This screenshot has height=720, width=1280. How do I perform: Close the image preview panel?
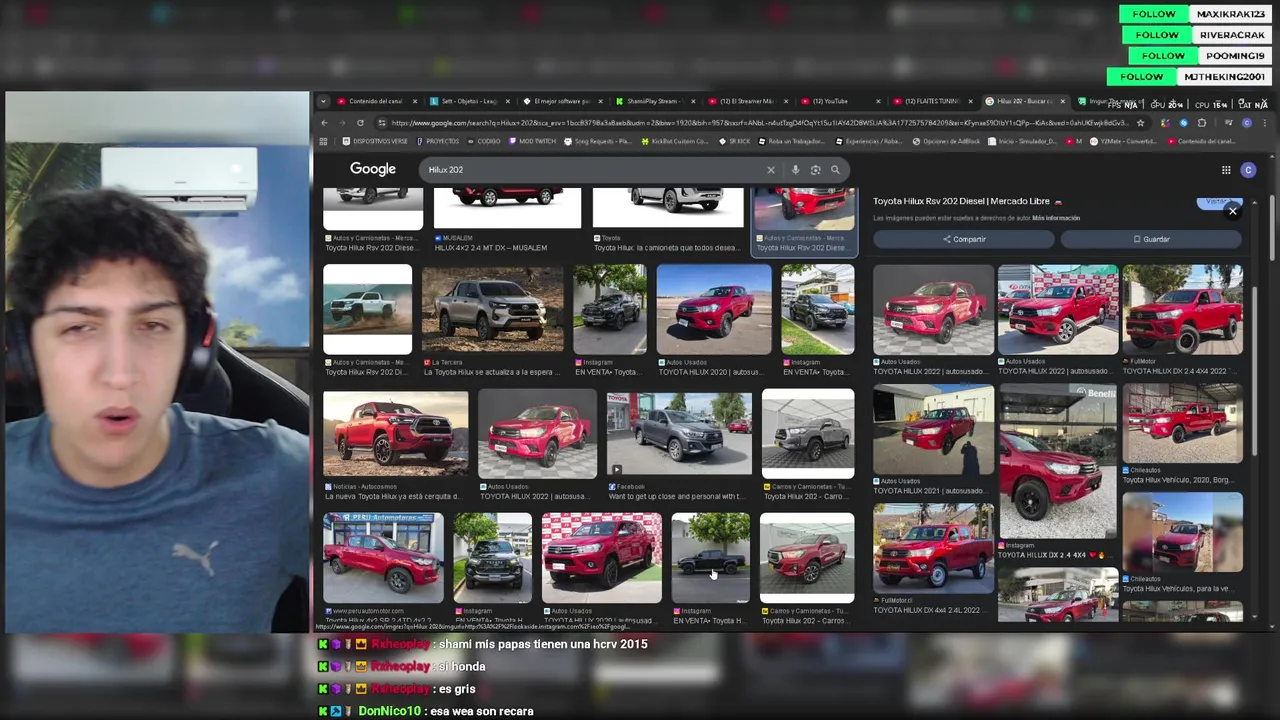pos(1233,211)
